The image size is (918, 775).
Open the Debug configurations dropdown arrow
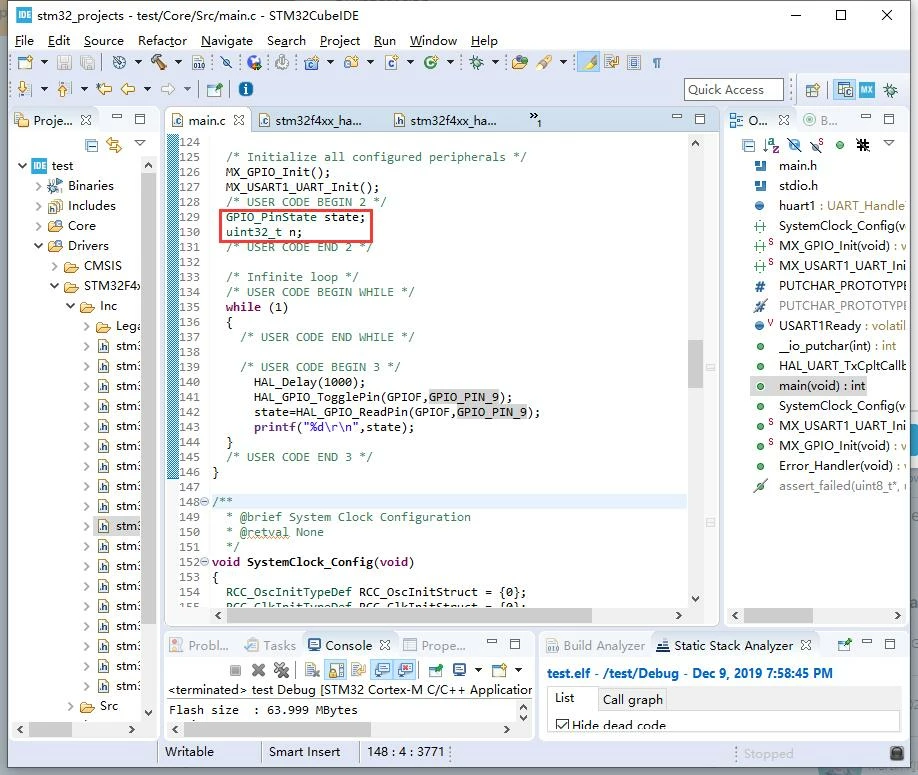point(495,62)
